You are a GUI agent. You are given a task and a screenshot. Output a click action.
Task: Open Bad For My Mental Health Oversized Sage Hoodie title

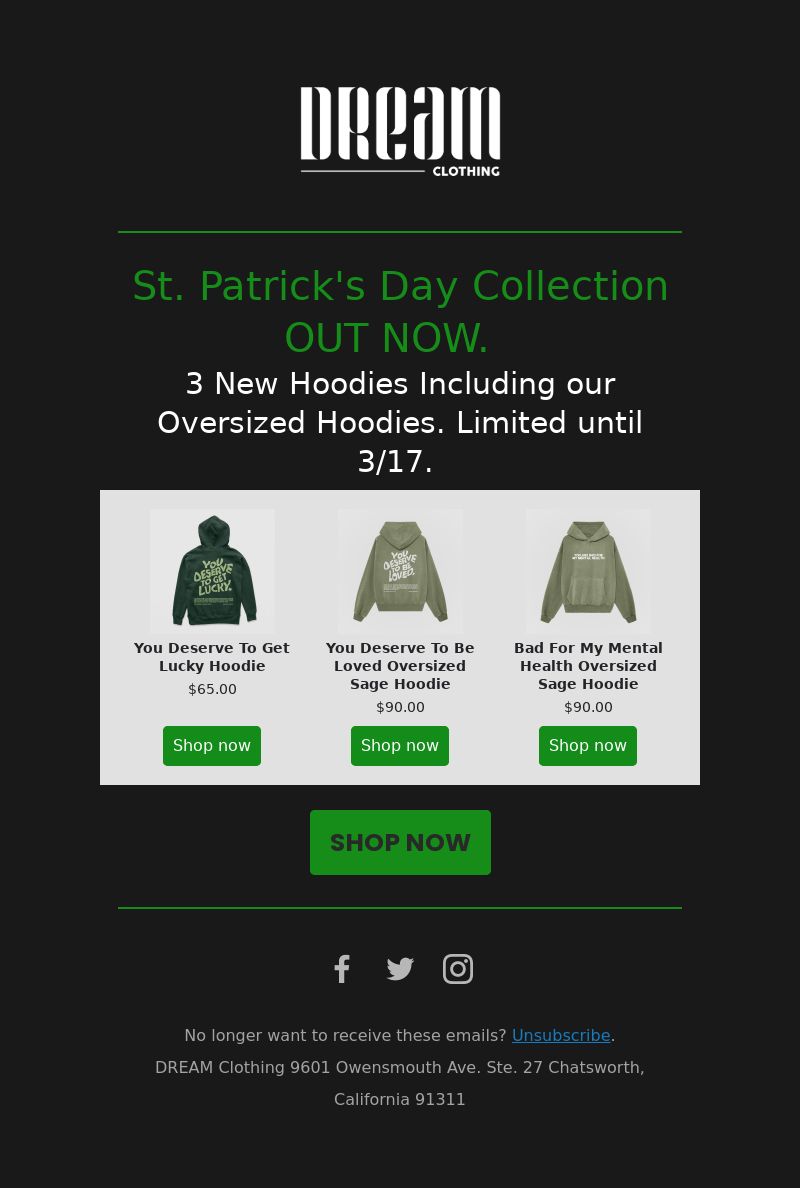coord(588,666)
